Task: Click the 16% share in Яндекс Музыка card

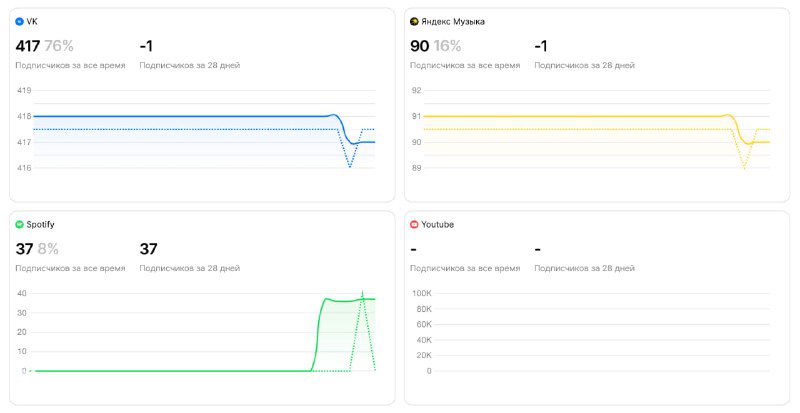Action: point(448,45)
